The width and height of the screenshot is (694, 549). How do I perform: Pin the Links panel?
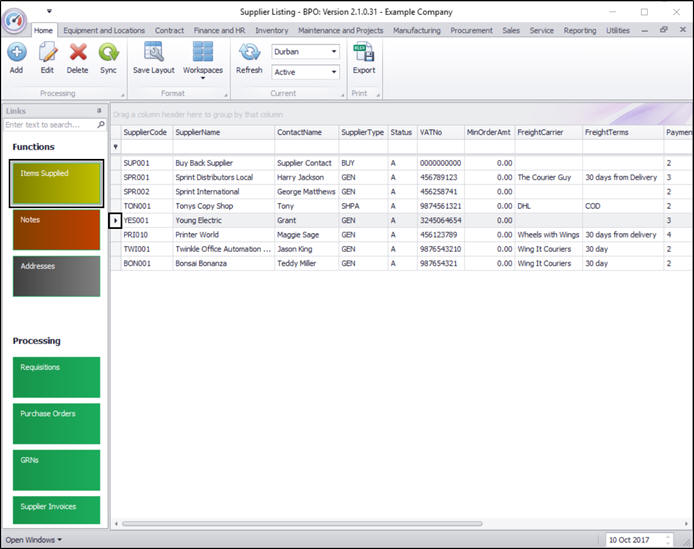pyautogui.click(x=98, y=111)
